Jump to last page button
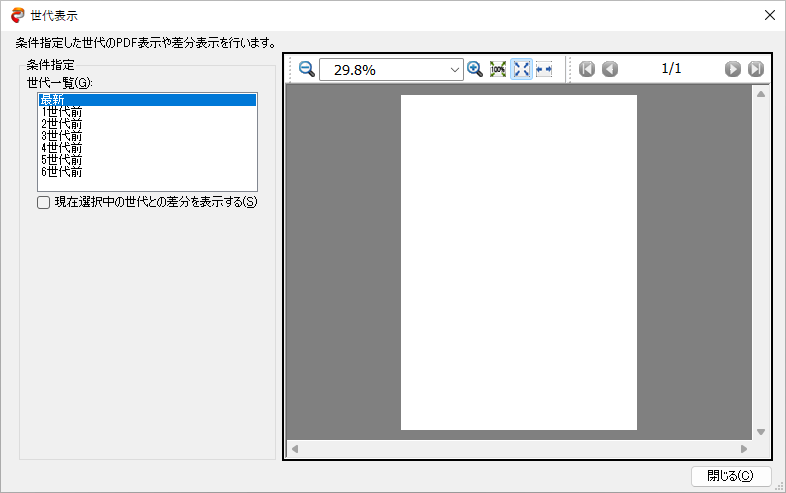 click(x=755, y=69)
